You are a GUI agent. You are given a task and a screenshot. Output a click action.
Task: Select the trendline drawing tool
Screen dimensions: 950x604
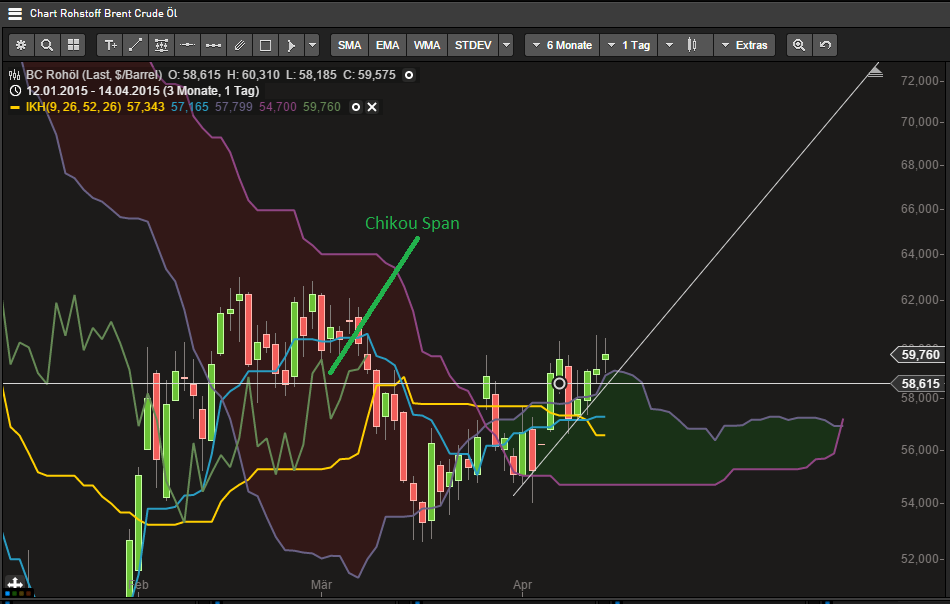click(136, 45)
